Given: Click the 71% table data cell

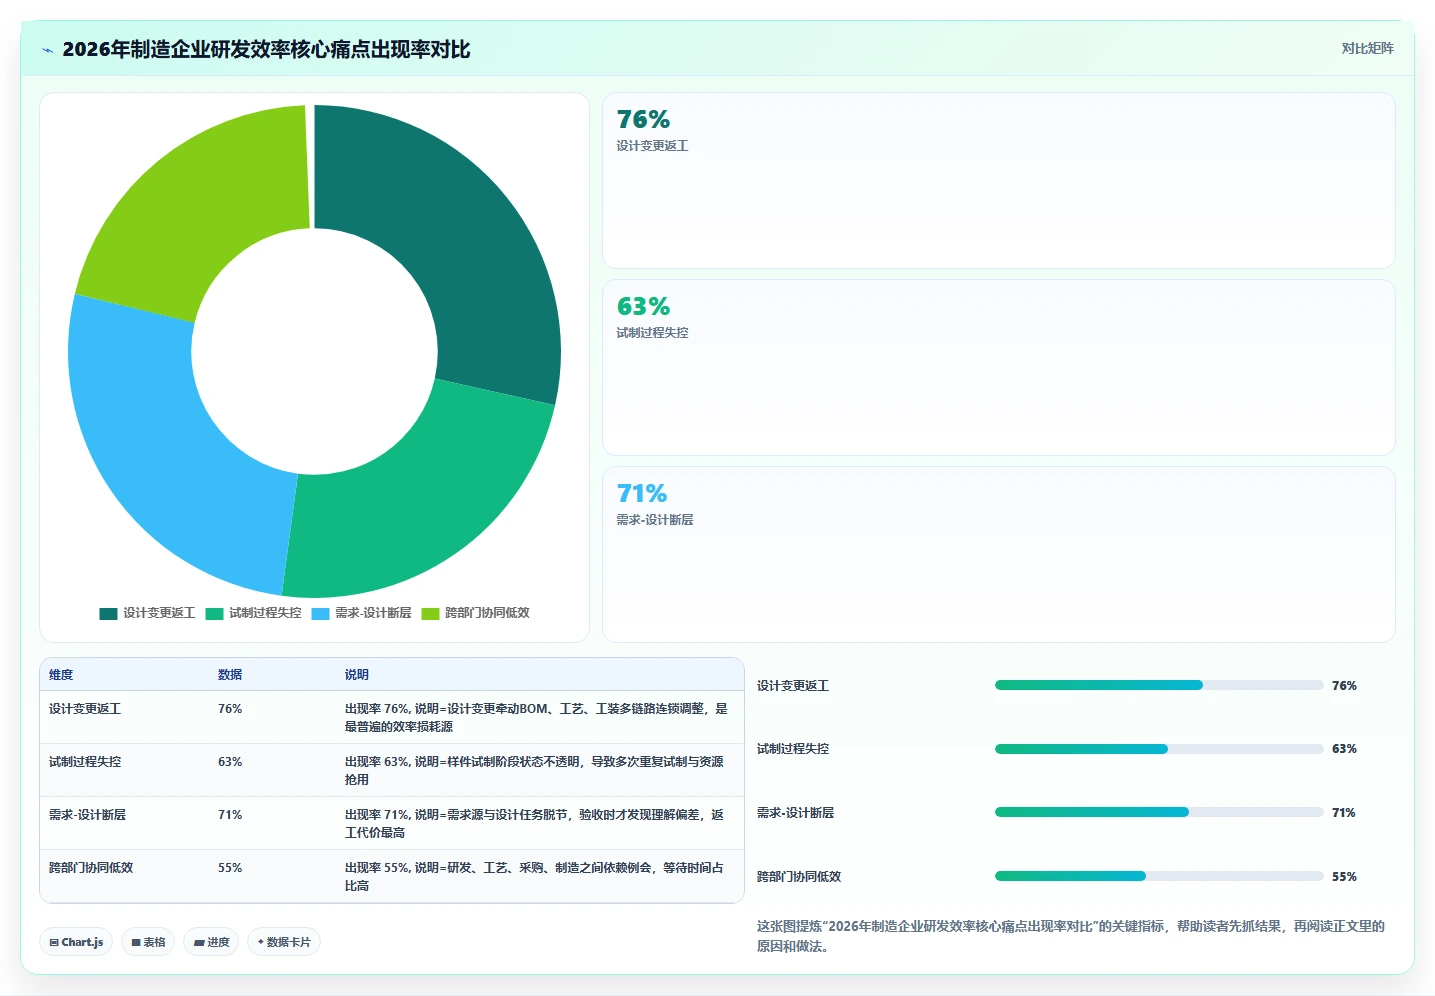Looking at the screenshot, I should (x=230, y=815).
